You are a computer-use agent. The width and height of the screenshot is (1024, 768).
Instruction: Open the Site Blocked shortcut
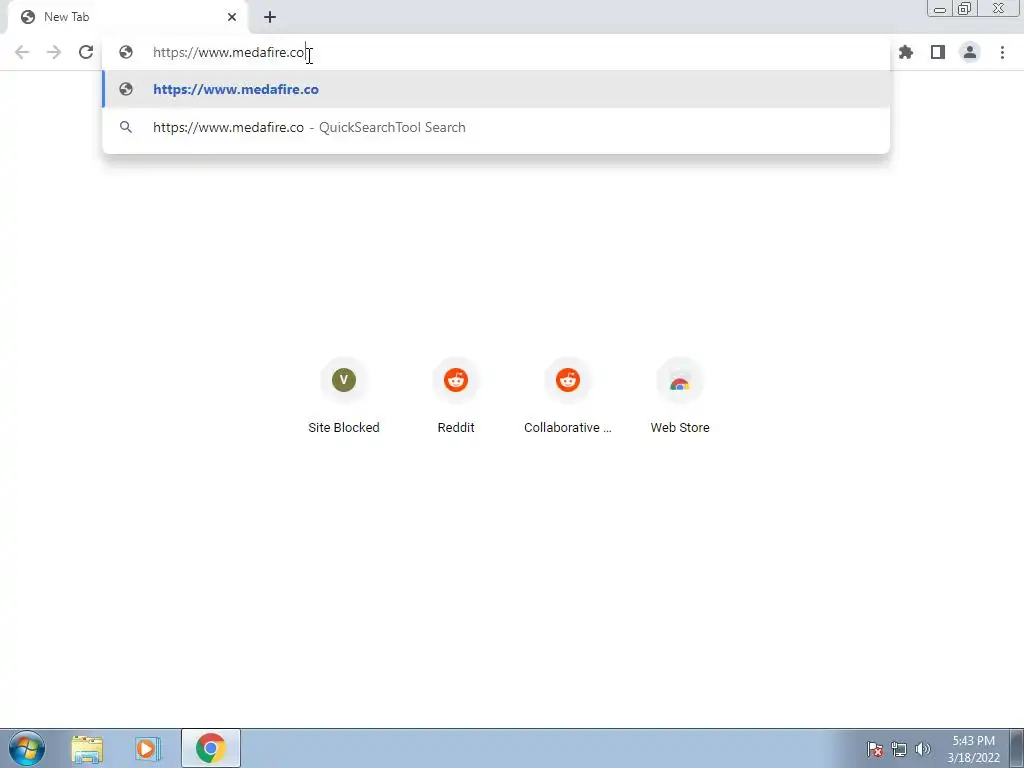(344, 397)
